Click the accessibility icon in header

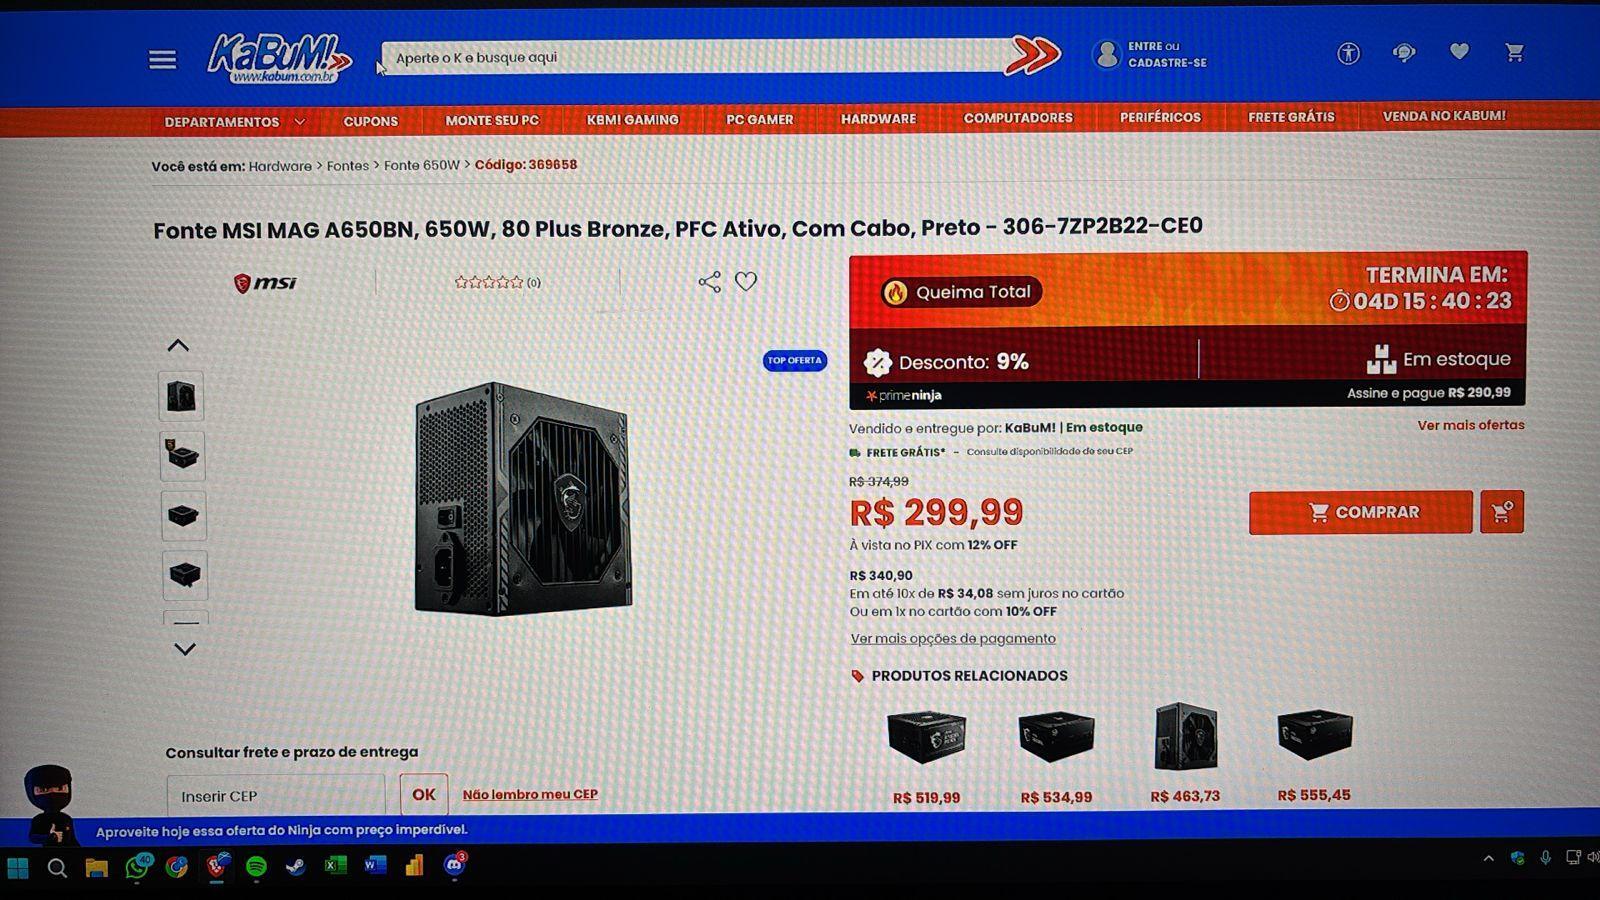(x=1348, y=53)
